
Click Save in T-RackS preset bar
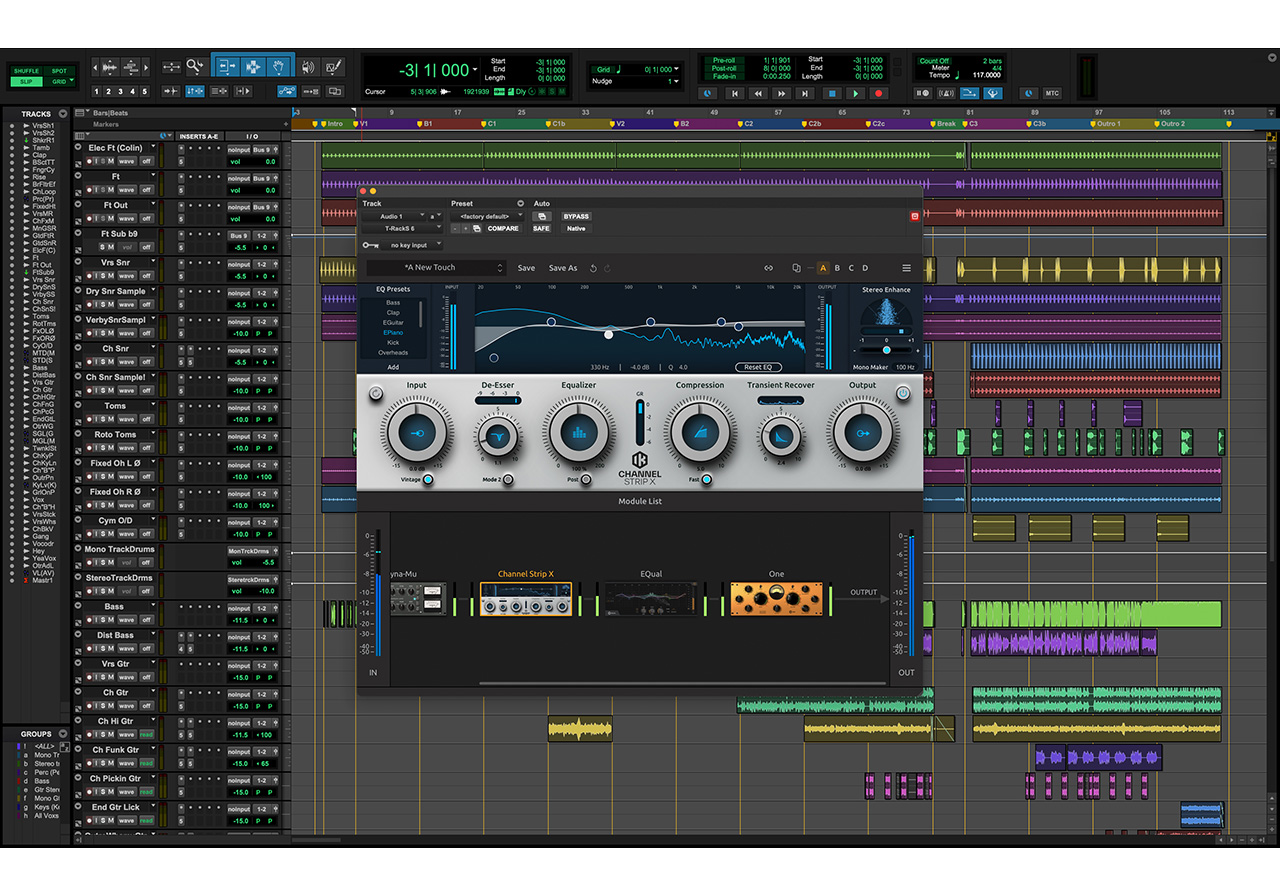(x=526, y=268)
